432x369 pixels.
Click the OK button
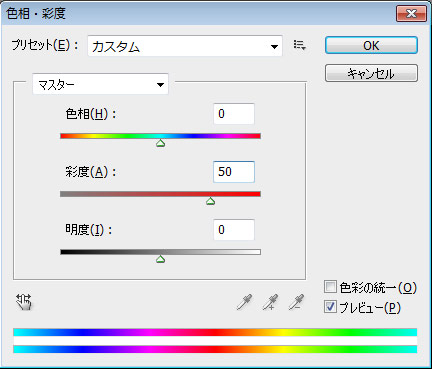point(371,45)
